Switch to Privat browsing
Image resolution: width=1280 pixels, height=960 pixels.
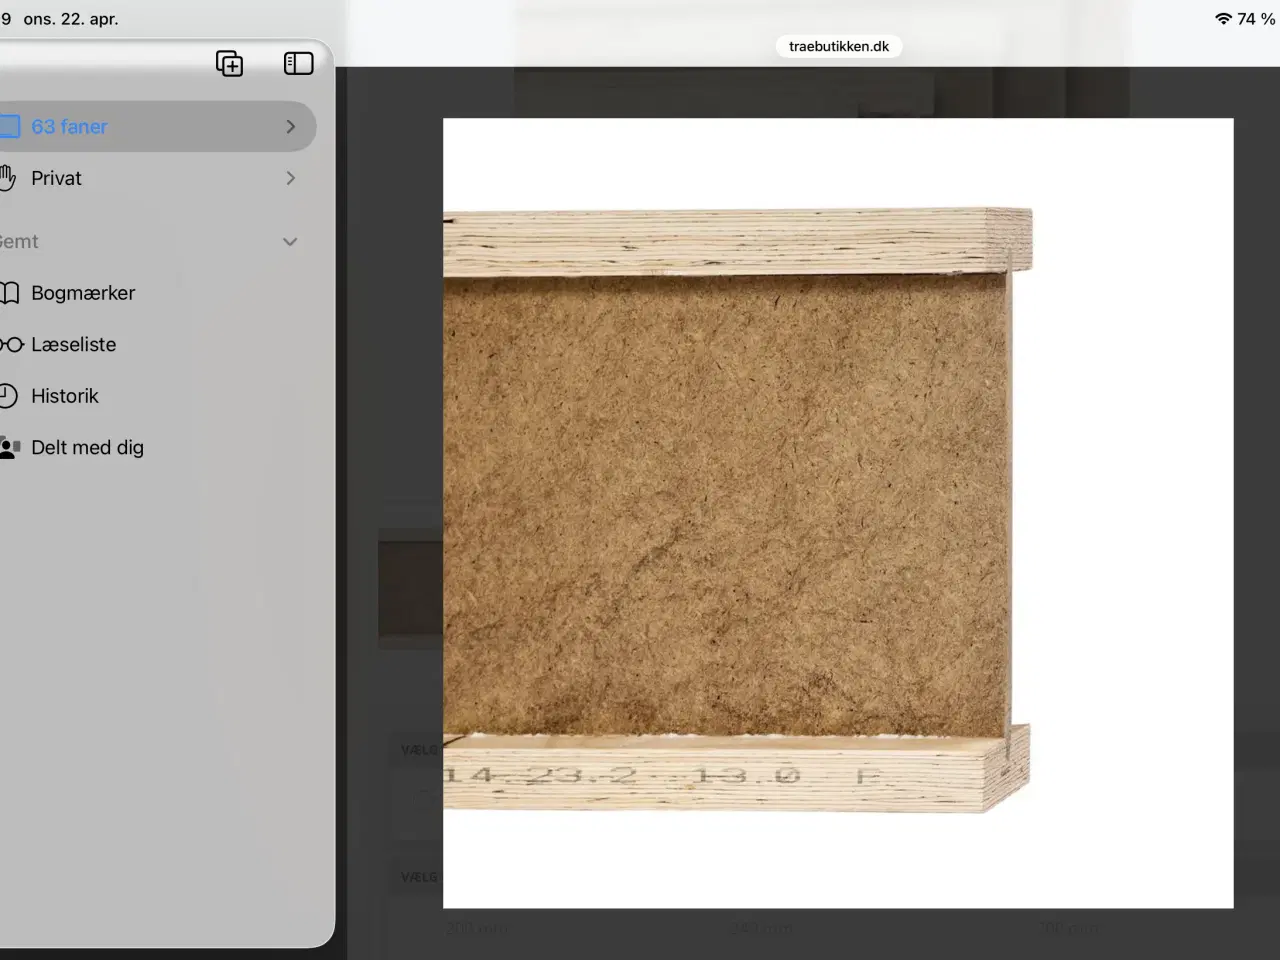(57, 178)
